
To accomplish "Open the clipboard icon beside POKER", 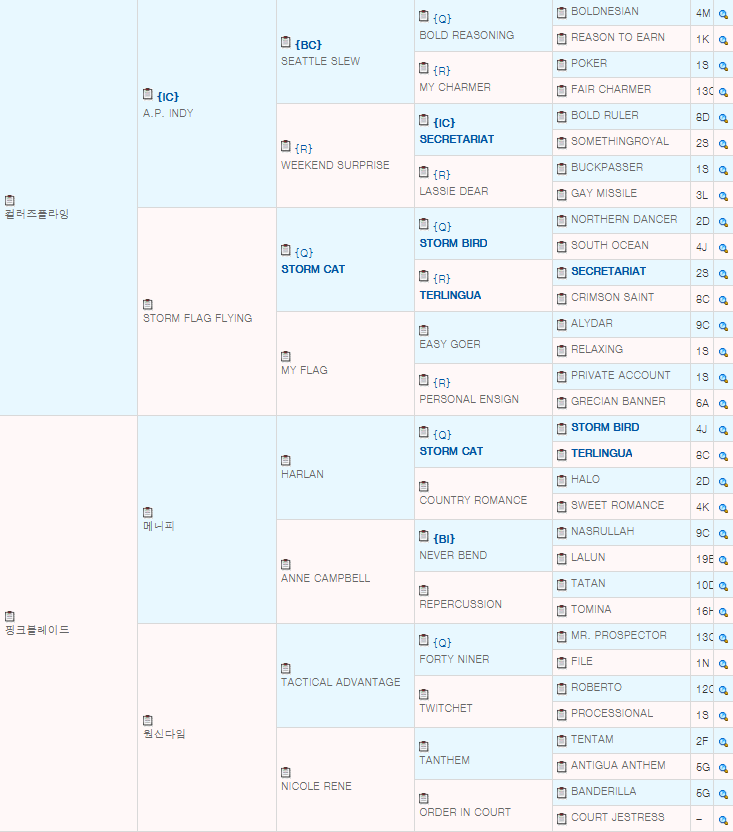I will [x=562, y=65].
